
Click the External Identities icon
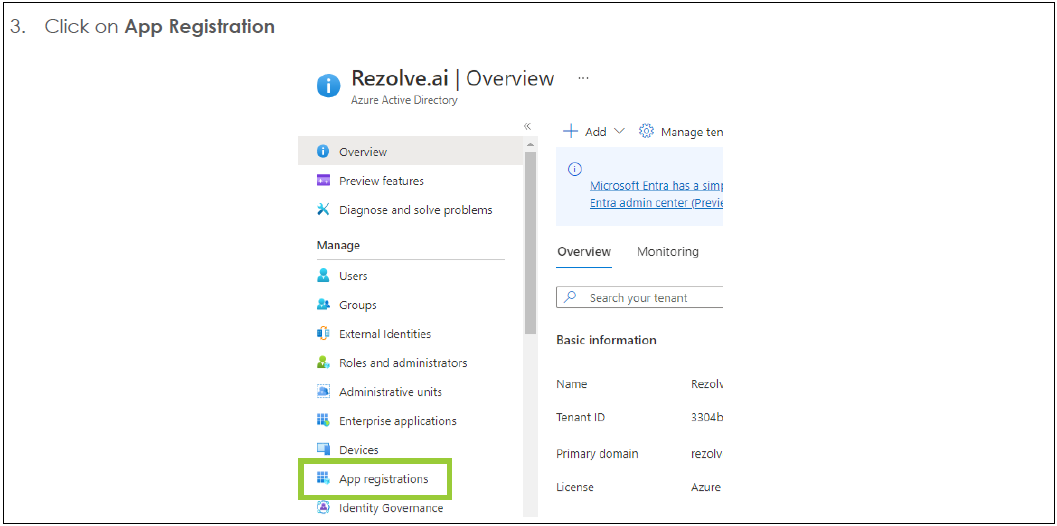point(323,334)
